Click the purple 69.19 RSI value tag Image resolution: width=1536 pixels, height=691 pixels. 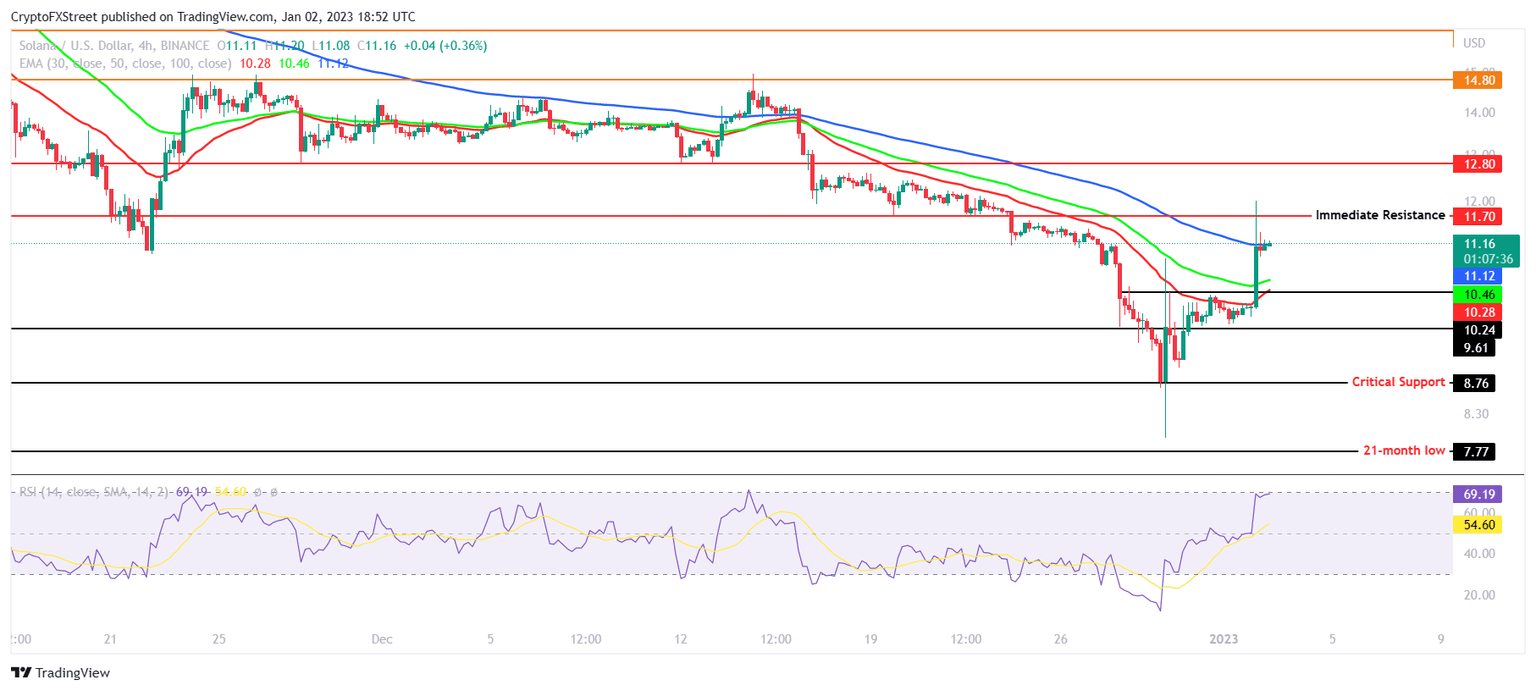(x=1476, y=494)
